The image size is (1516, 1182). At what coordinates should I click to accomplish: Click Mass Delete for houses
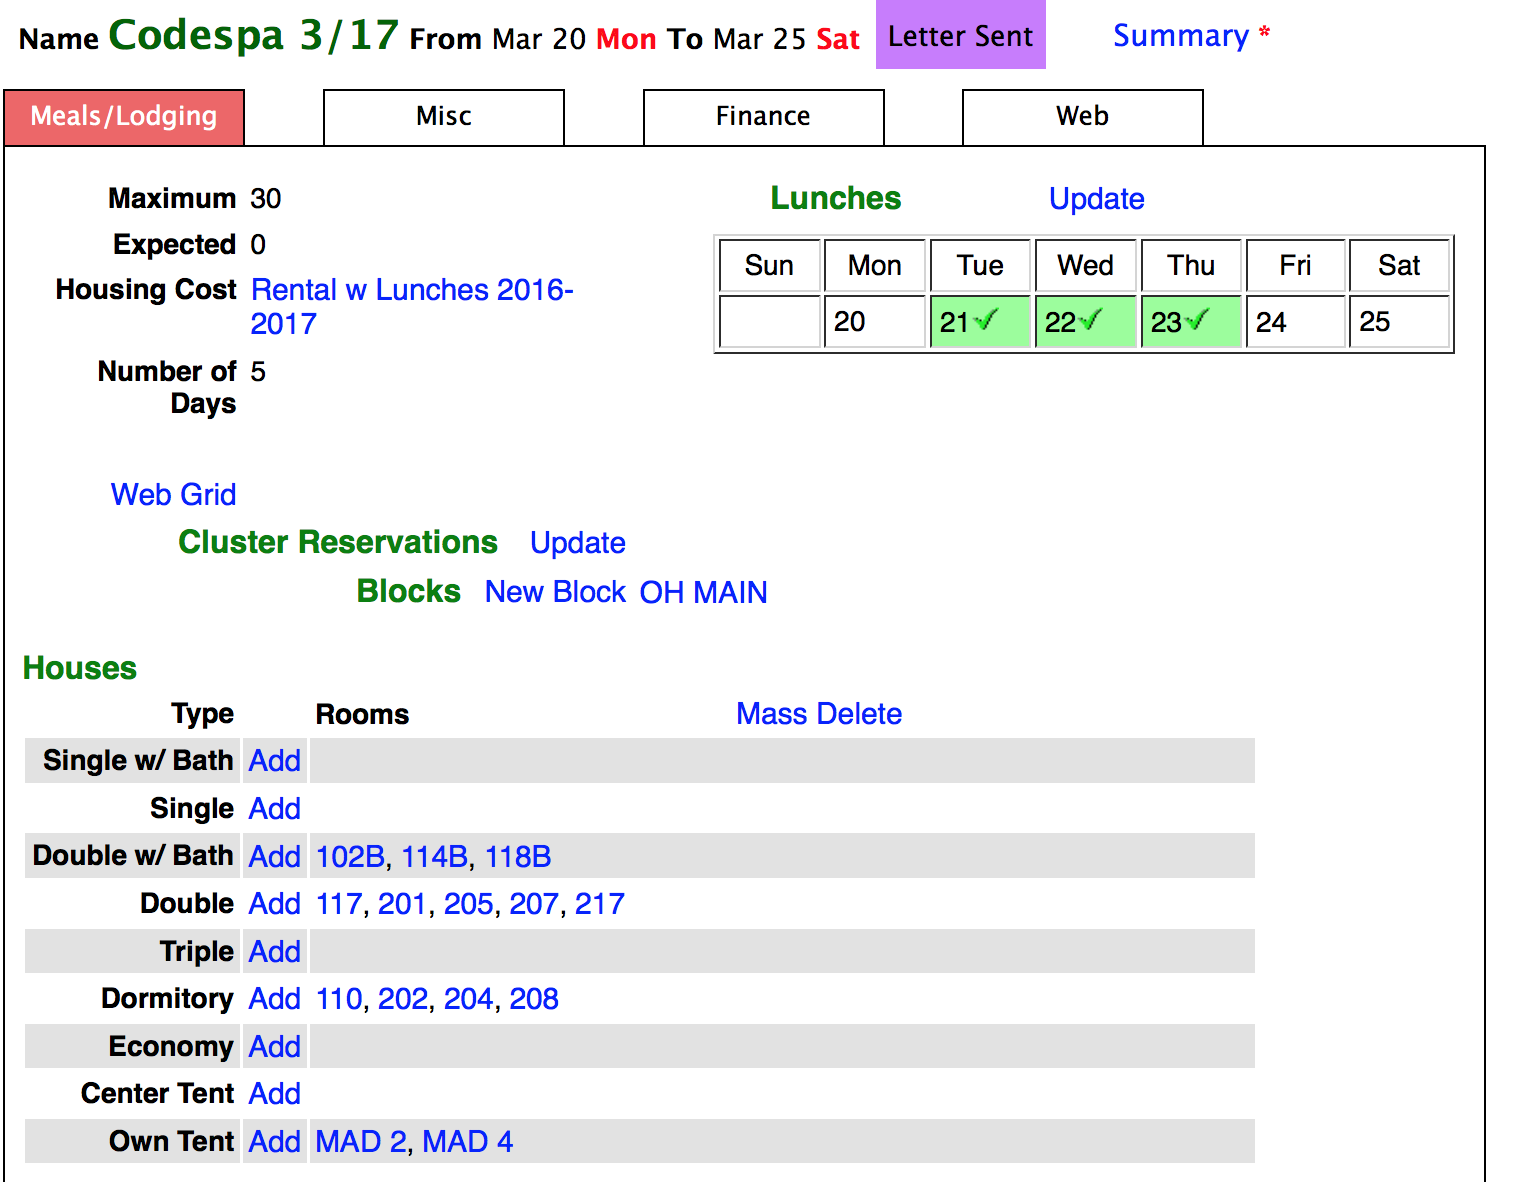click(818, 714)
